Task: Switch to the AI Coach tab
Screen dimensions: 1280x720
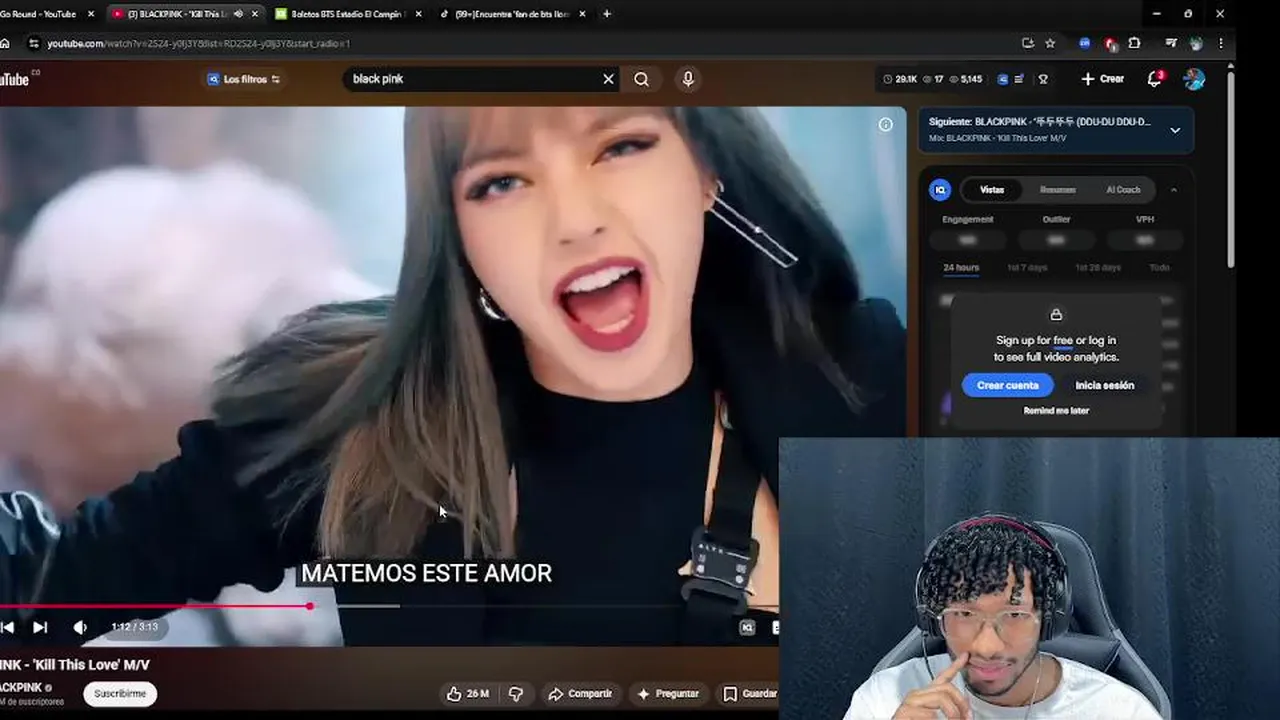Action: point(1123,189)
